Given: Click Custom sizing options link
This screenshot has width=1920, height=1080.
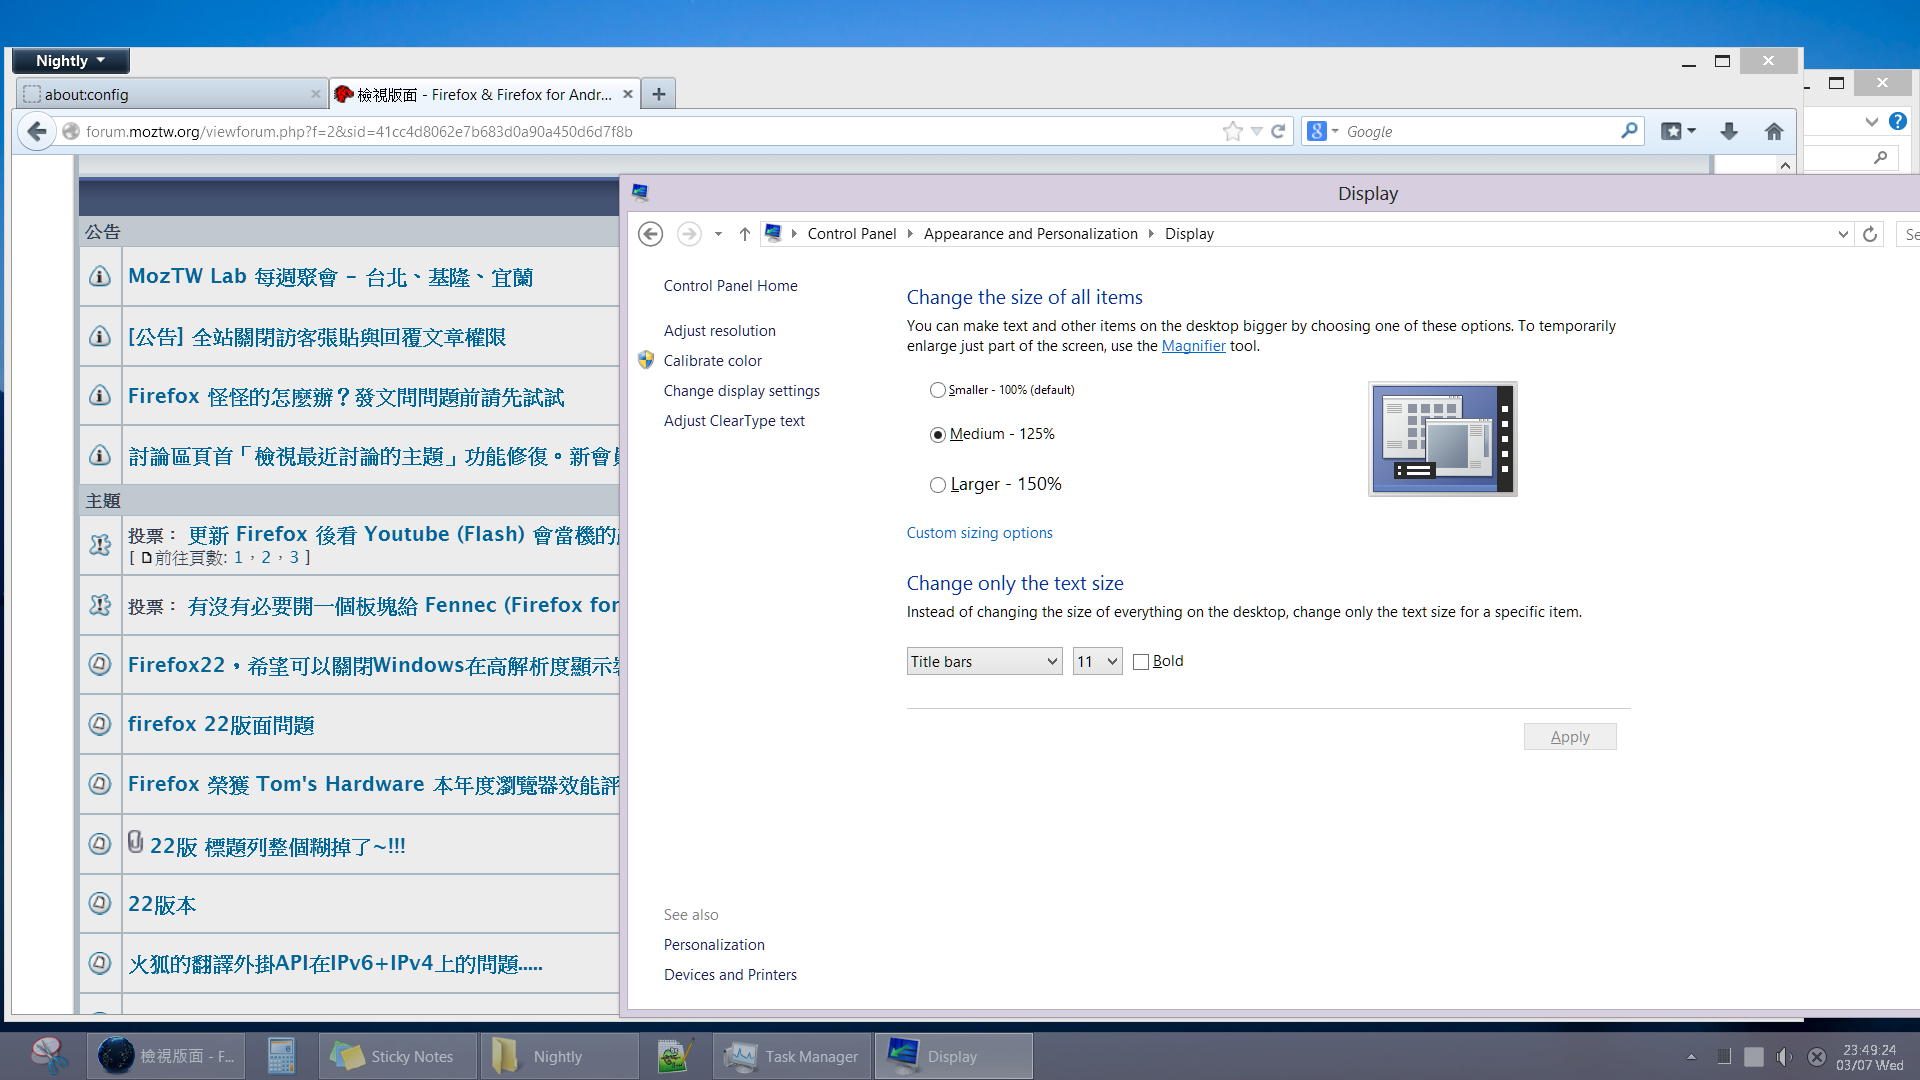Looking at the screenshot, I should pyautogui.click(x=979, y=533).
